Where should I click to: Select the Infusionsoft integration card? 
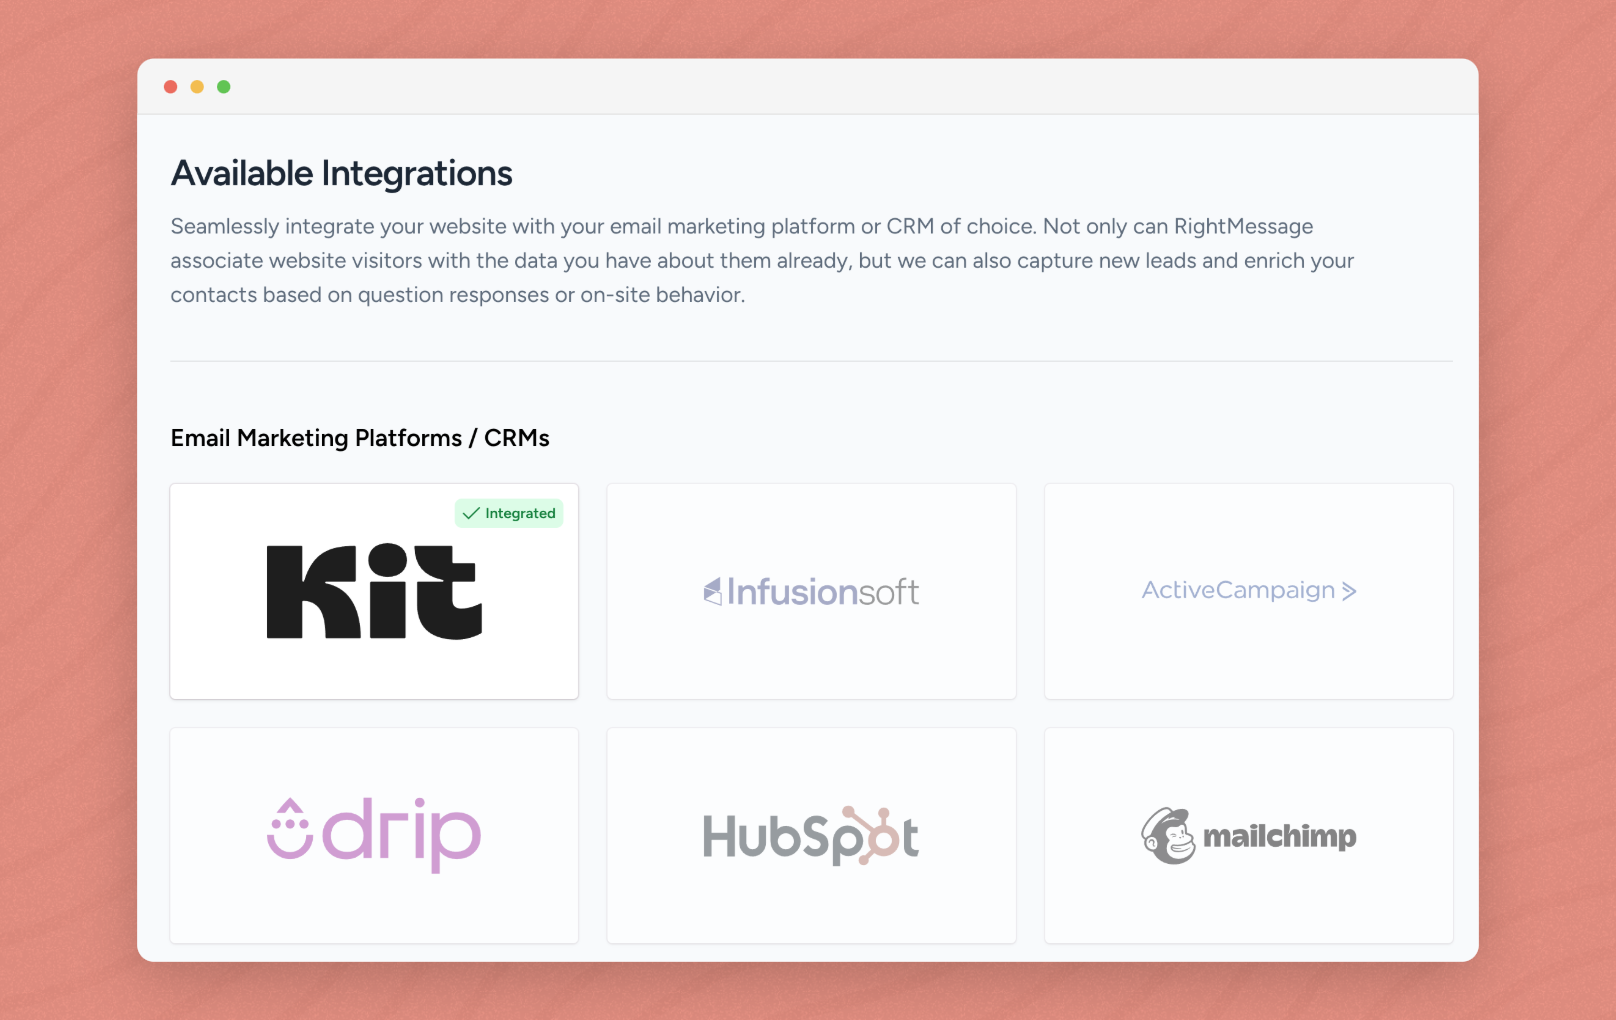(x=811, y=591)
